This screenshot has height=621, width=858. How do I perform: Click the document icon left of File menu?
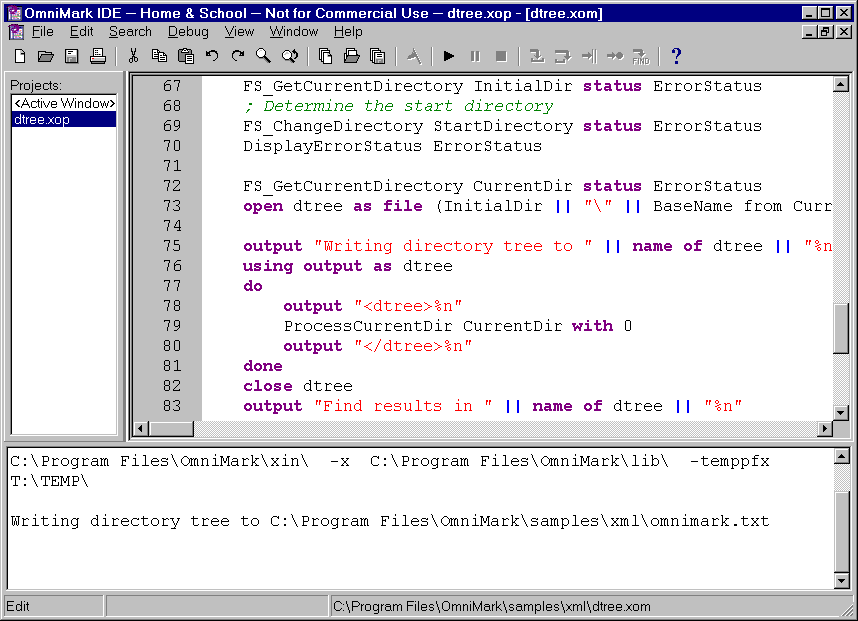[x=16, y=32]
